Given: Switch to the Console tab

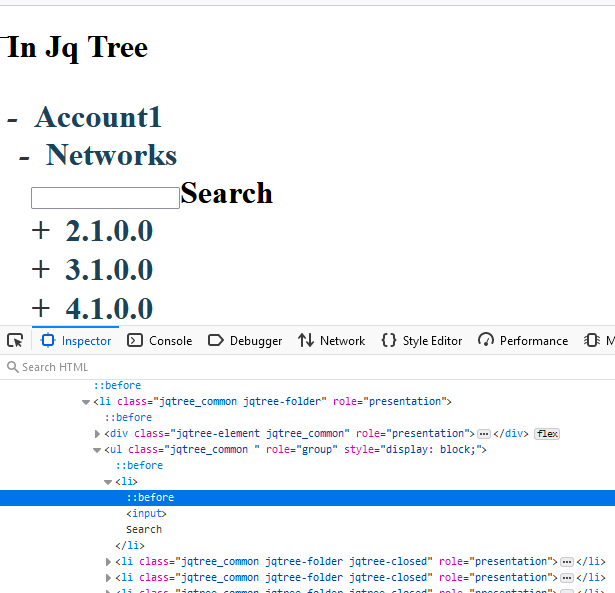Looking at the screenshot, I should point(160,340).
